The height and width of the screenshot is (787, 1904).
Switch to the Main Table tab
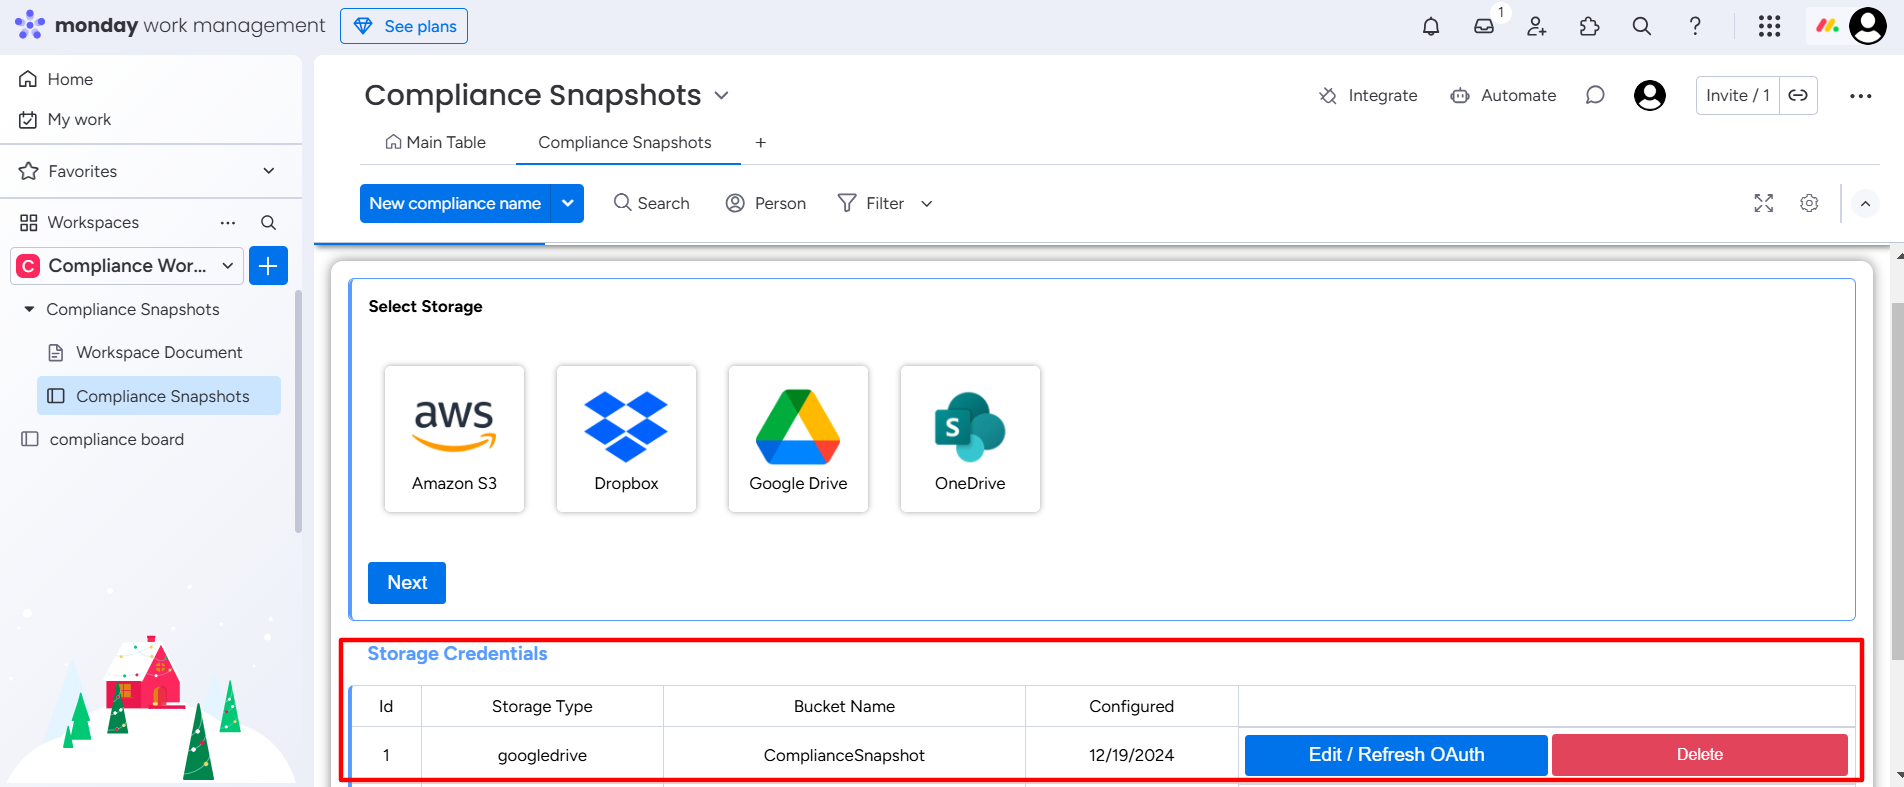[436, 142]
